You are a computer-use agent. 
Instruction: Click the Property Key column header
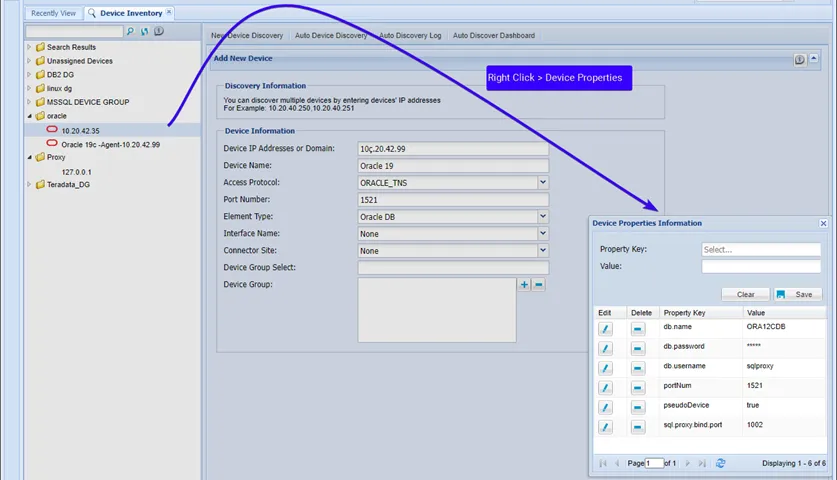(701, 313)
